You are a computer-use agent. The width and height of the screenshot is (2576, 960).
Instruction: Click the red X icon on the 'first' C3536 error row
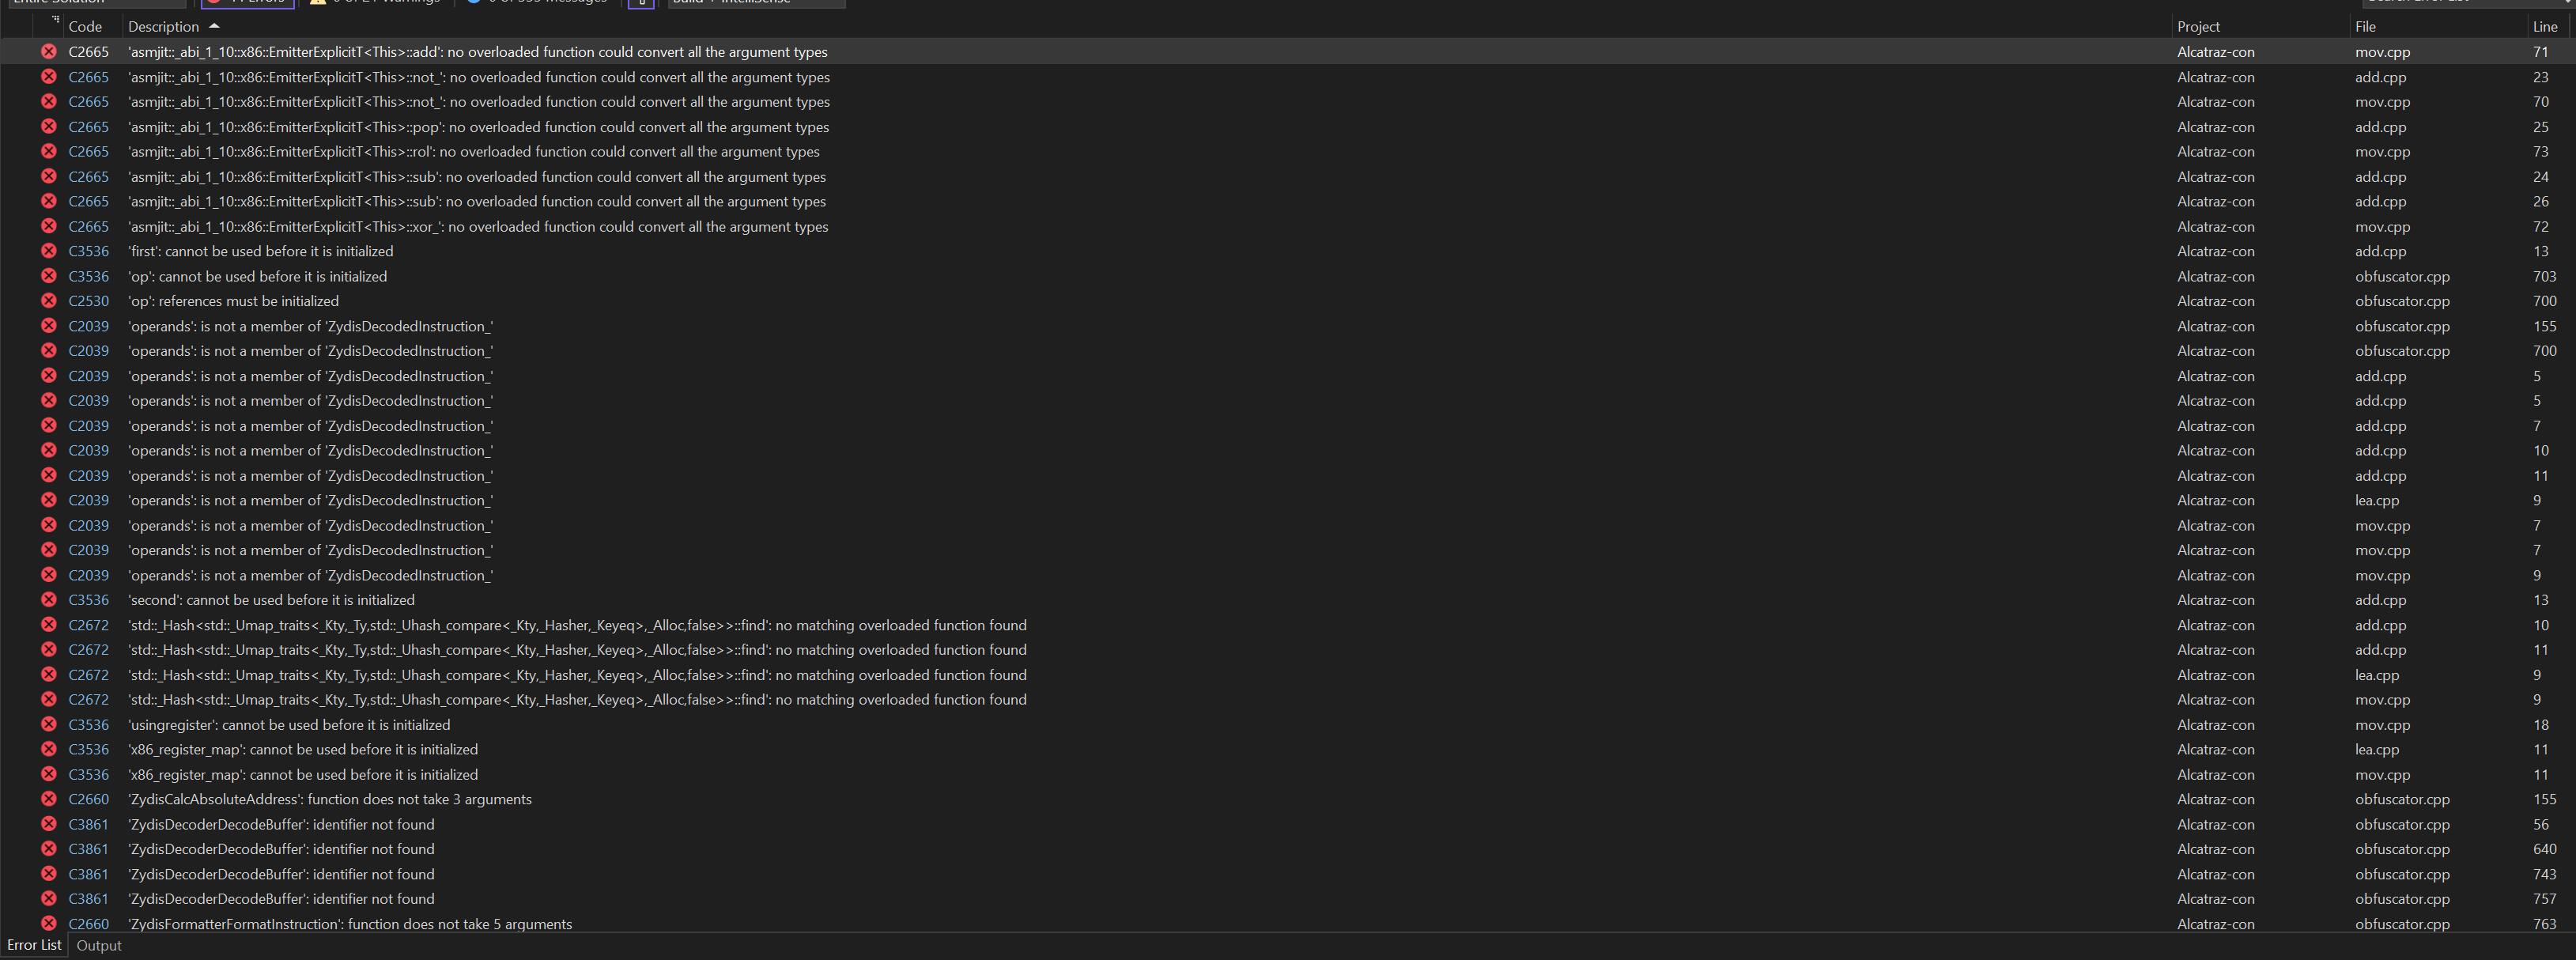pyautogui.click(x=48, y=251)
